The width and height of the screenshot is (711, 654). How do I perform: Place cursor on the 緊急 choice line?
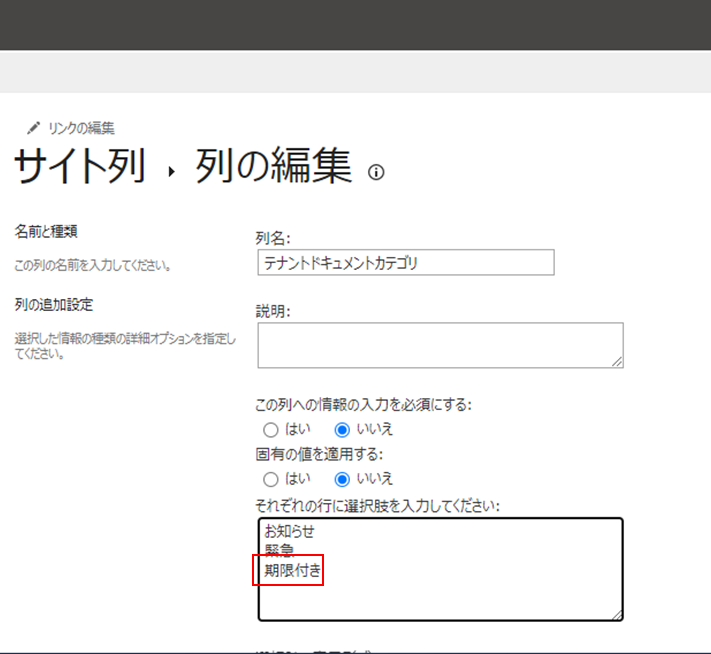click(279, 550)
